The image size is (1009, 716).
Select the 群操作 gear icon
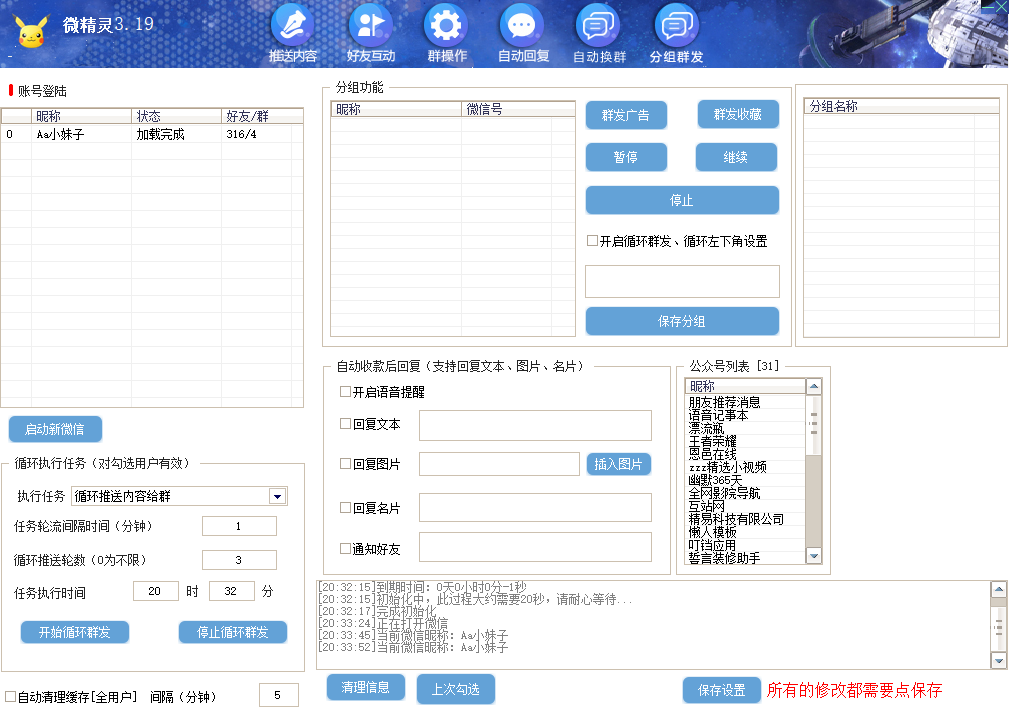[x=445, y=30]
